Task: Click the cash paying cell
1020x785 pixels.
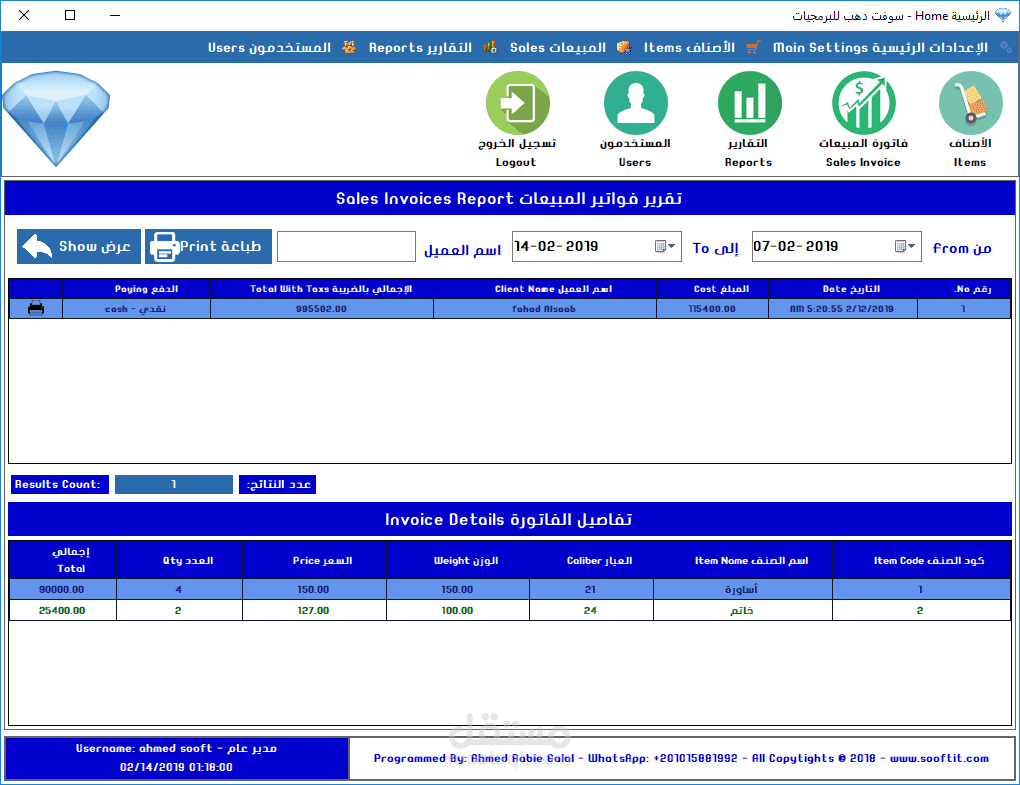Action: [137, 309]
